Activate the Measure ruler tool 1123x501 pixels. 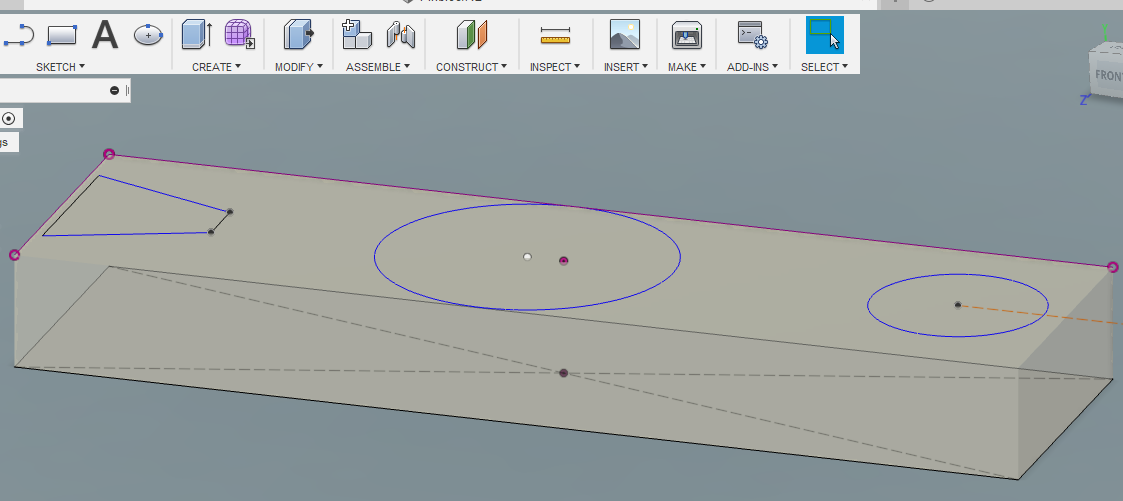(555, 35)
